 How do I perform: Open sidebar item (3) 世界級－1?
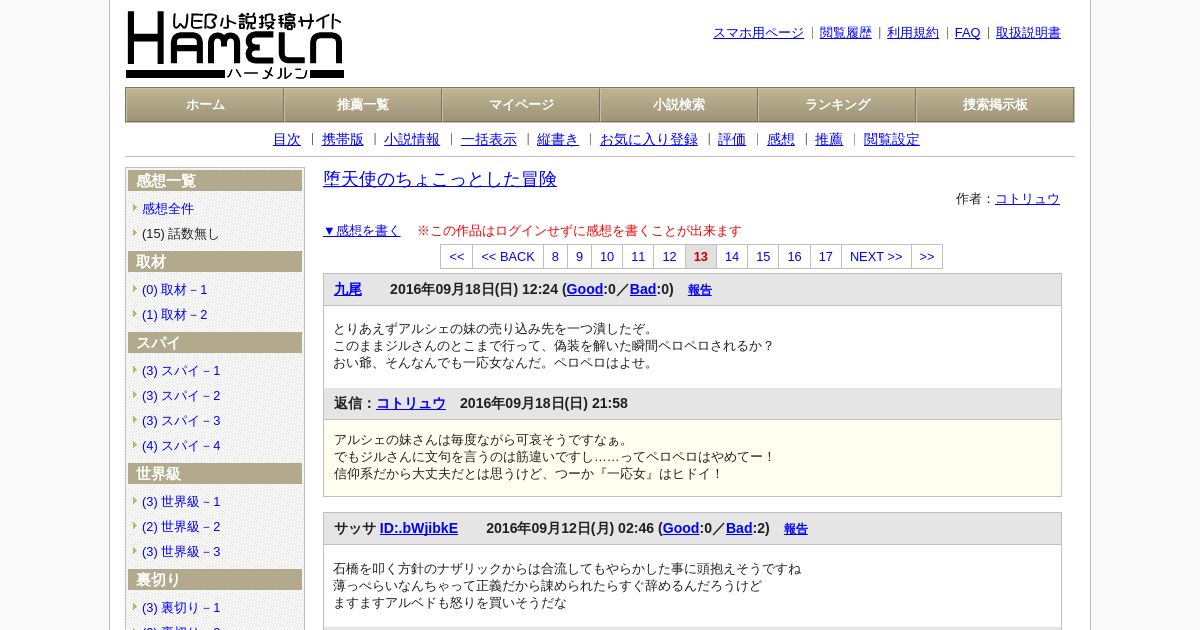click(x=181, y=502)
